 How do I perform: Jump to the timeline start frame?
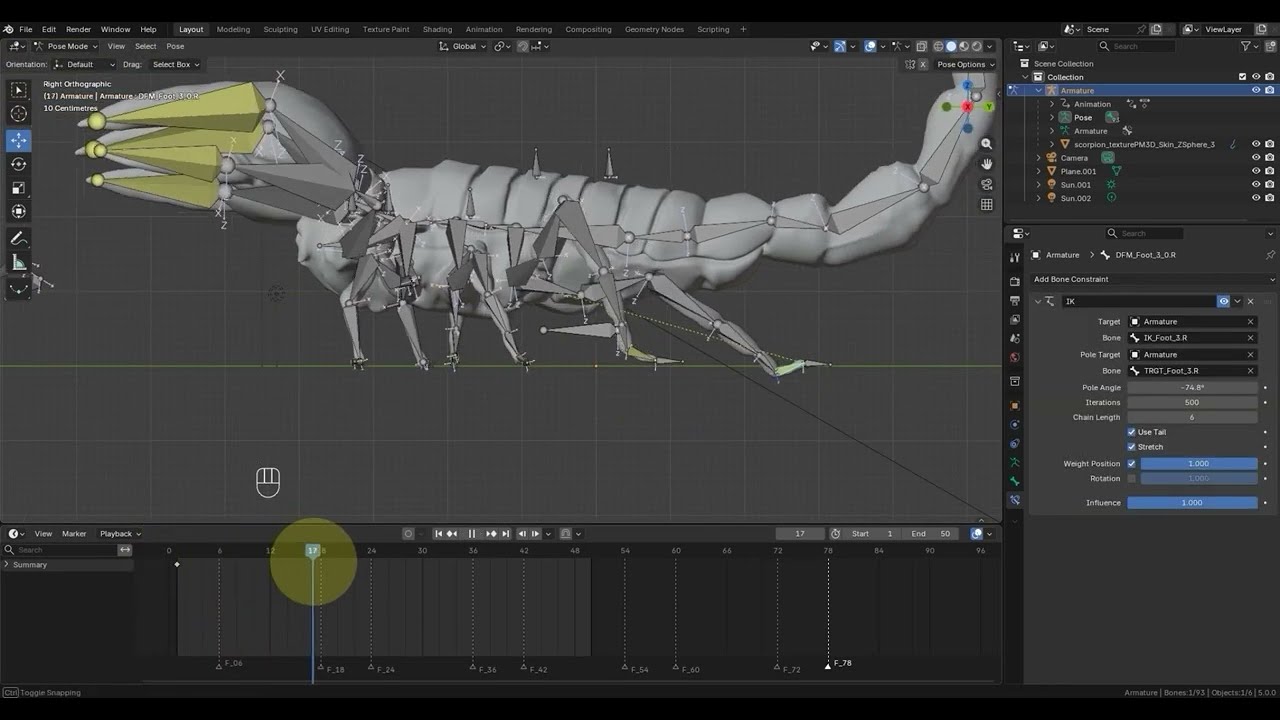click(438, 534)
